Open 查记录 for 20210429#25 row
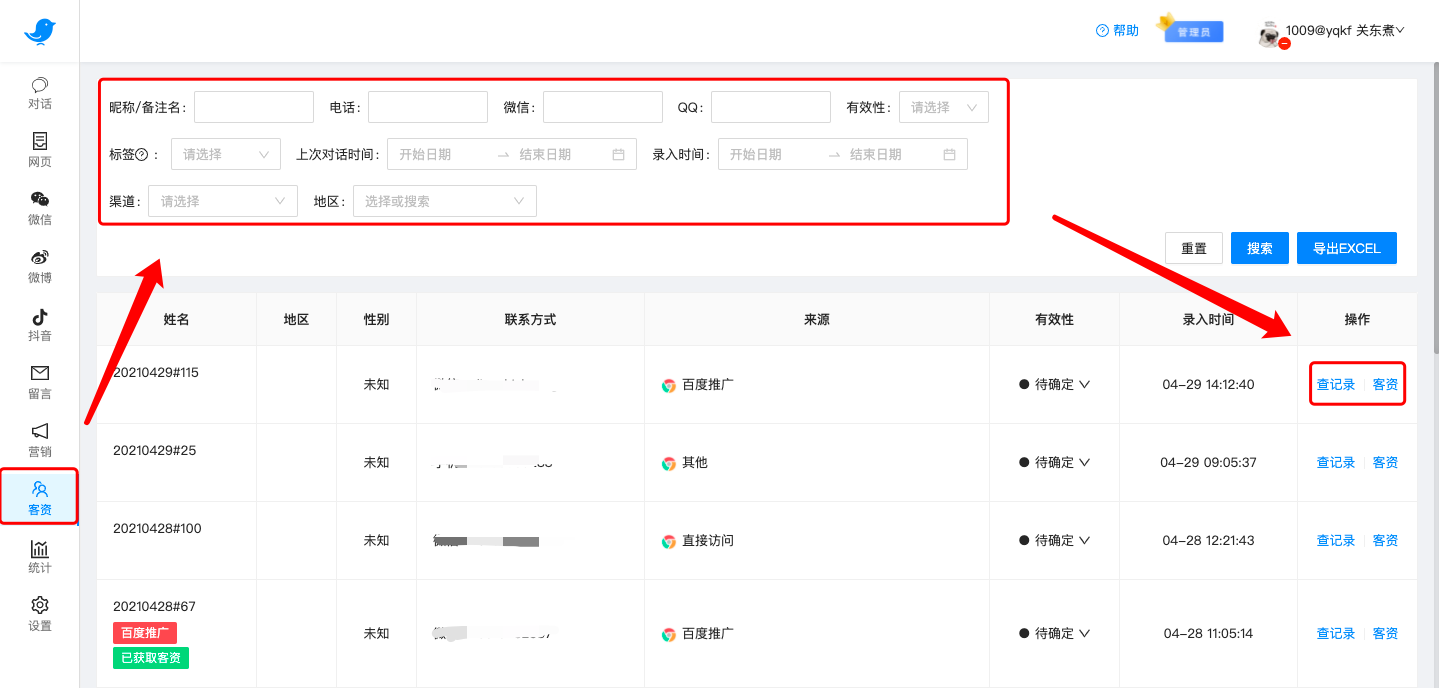The width and height of the screenshot is (1439, 688). 1335,463
